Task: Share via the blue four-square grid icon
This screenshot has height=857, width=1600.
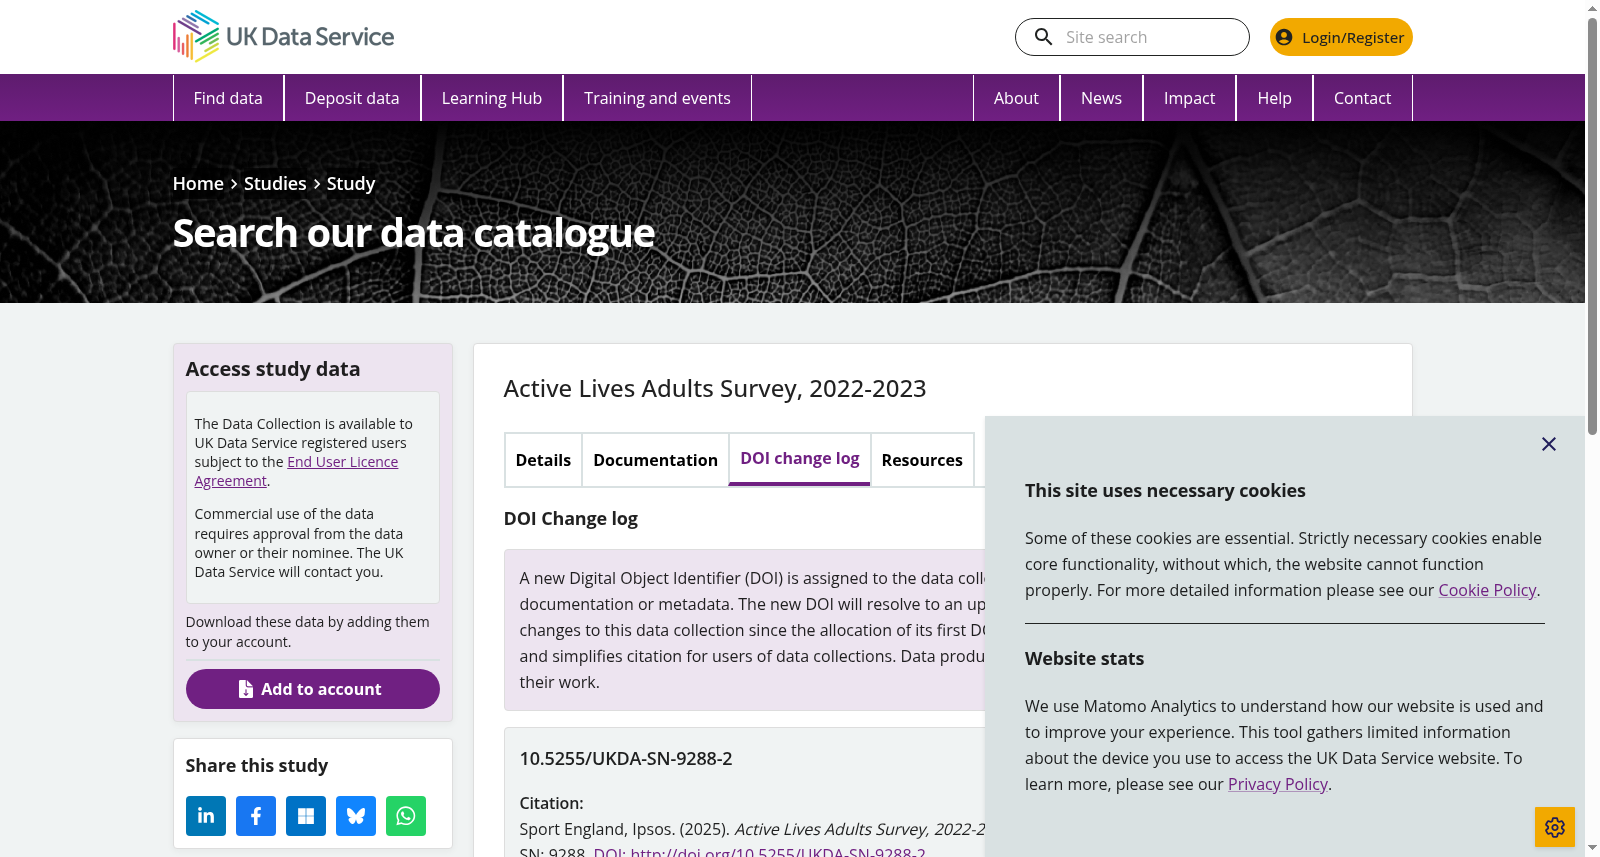Action: click(306, 816)
